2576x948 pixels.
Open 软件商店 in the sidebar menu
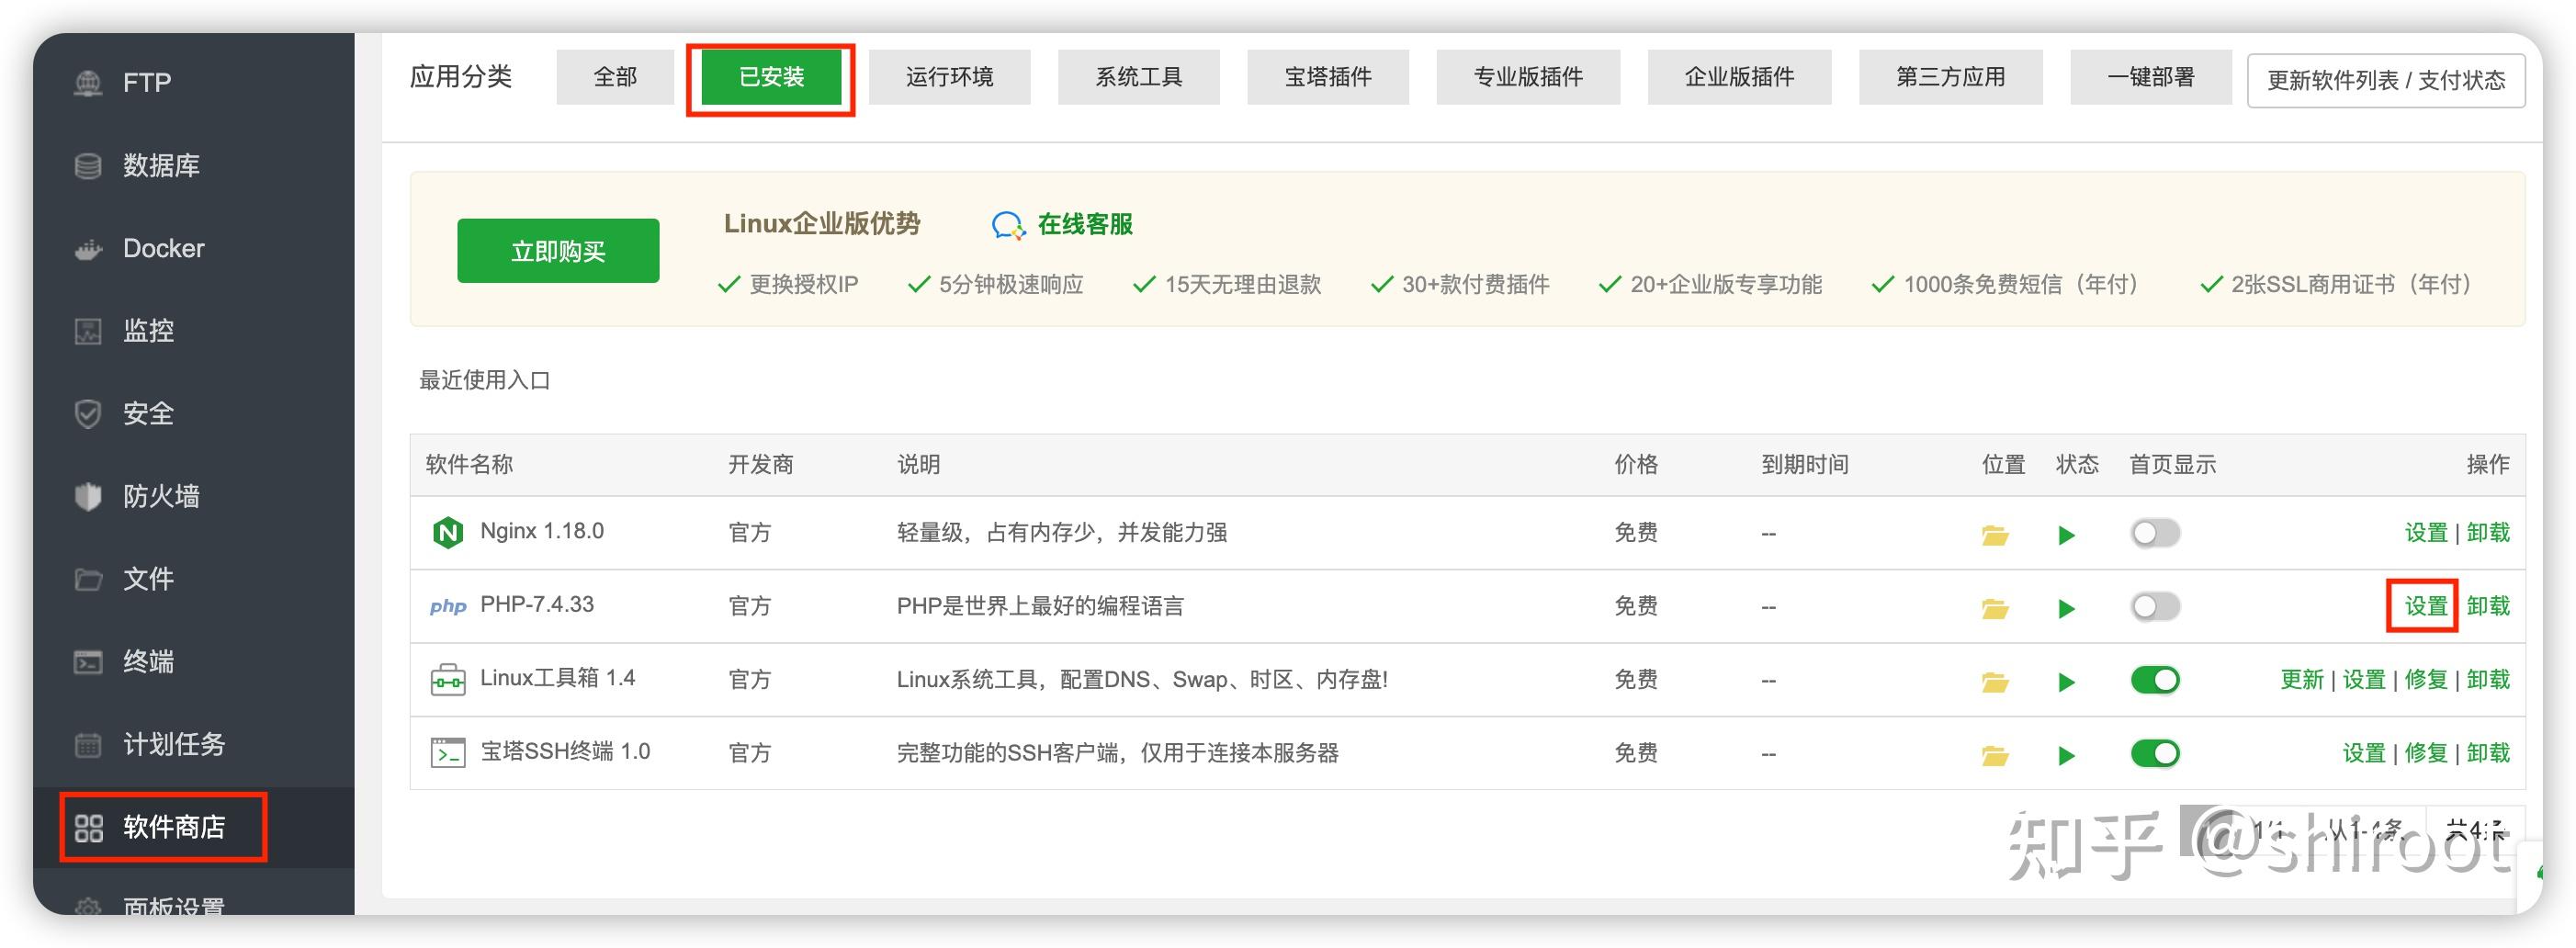(162, 827)
